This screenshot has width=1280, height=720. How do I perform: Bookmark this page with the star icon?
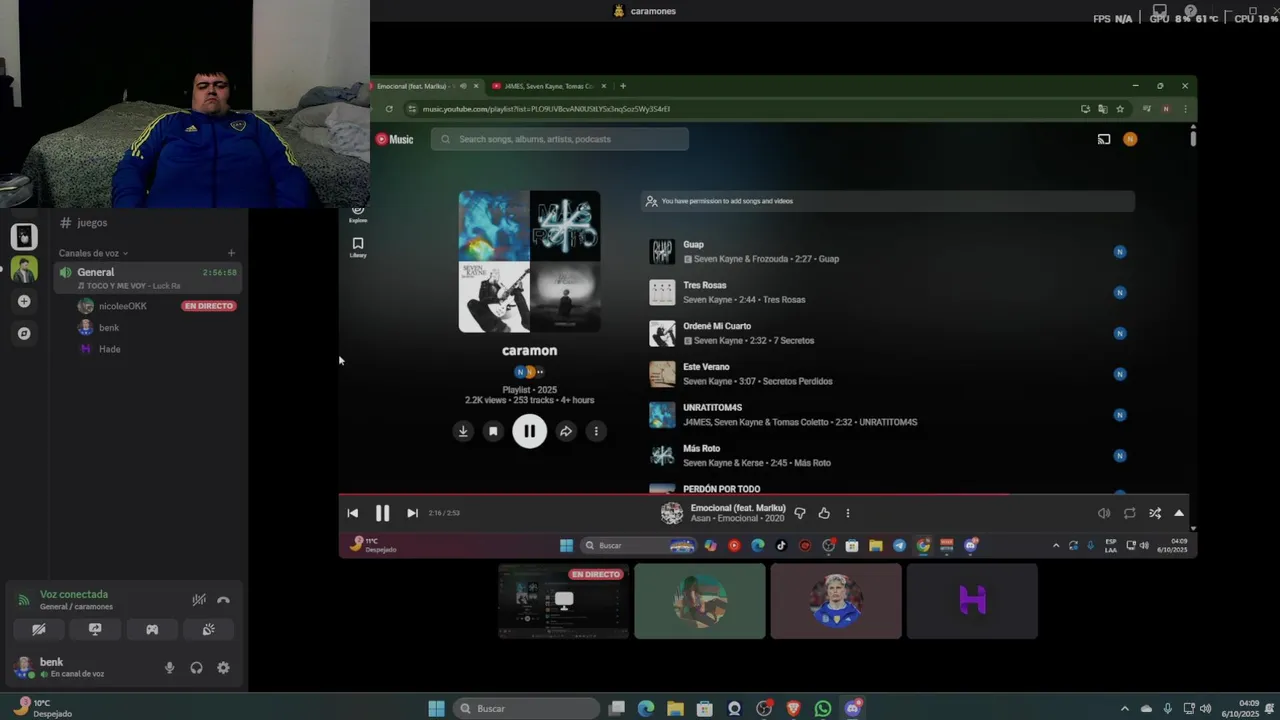pyautogui.click(x=1120, y=109)
